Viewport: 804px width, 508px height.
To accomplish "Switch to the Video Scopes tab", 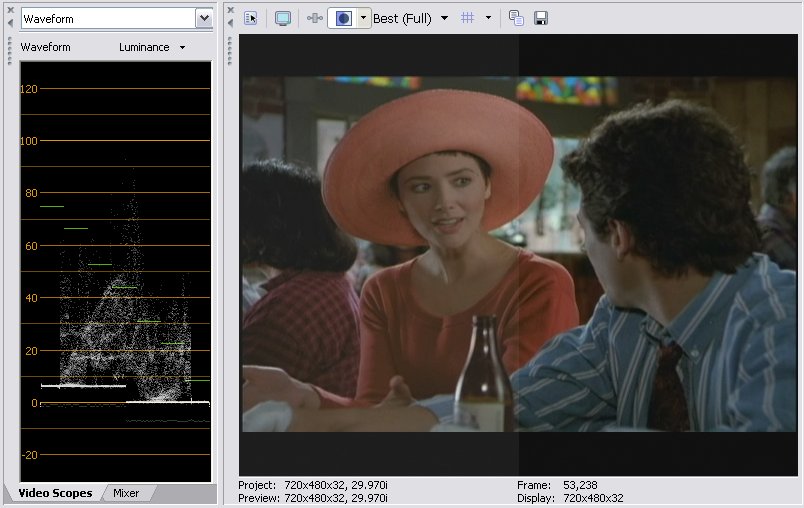I will pyautogui.click(x=55, y=493).
